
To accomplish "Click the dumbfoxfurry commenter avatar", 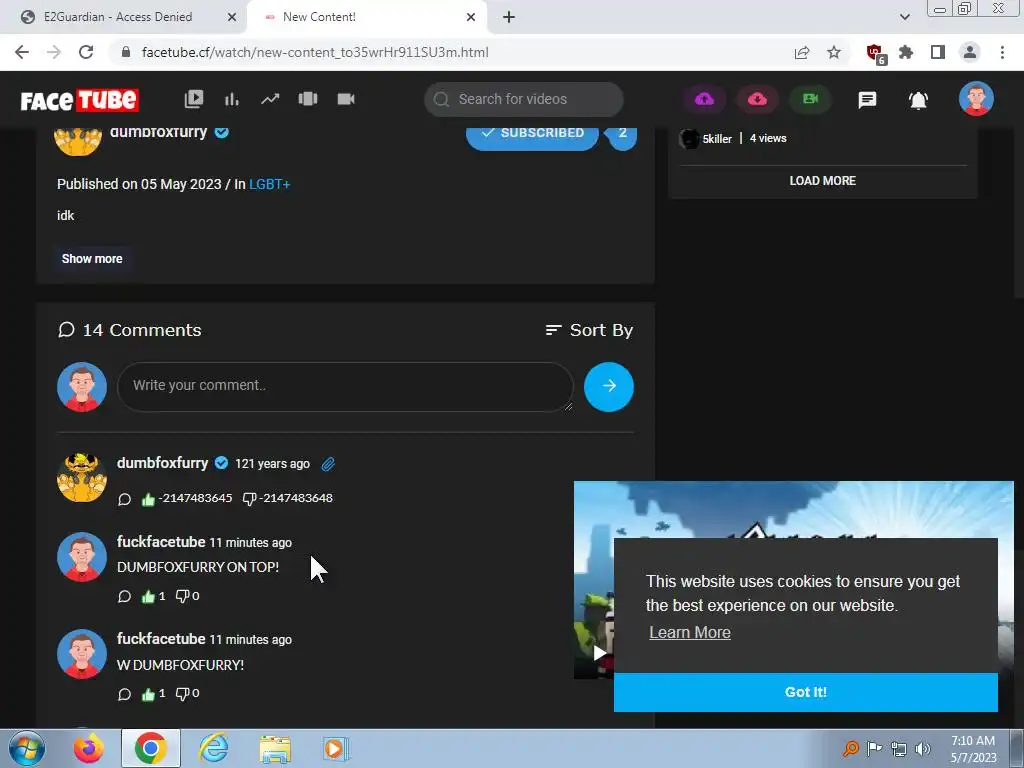I will (x=82, y=478).
